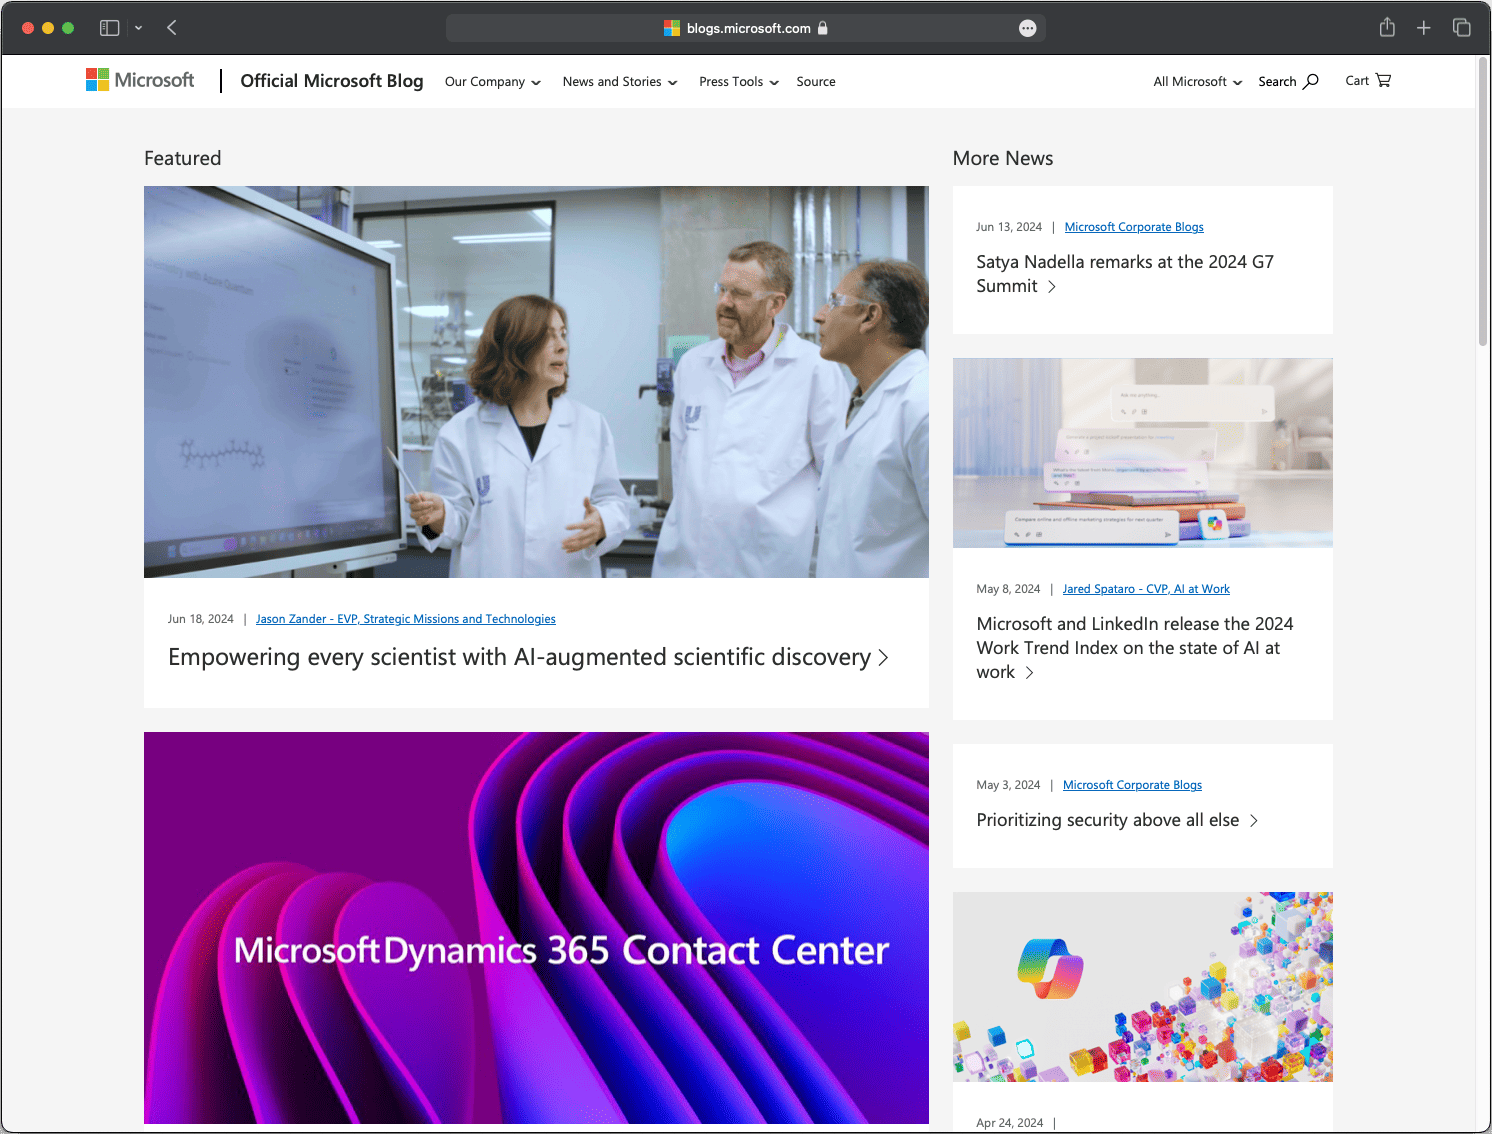Click the padlock icon in the address bar
The height and width of the screenshot is (1134, 1492).
tap(823, 28)
